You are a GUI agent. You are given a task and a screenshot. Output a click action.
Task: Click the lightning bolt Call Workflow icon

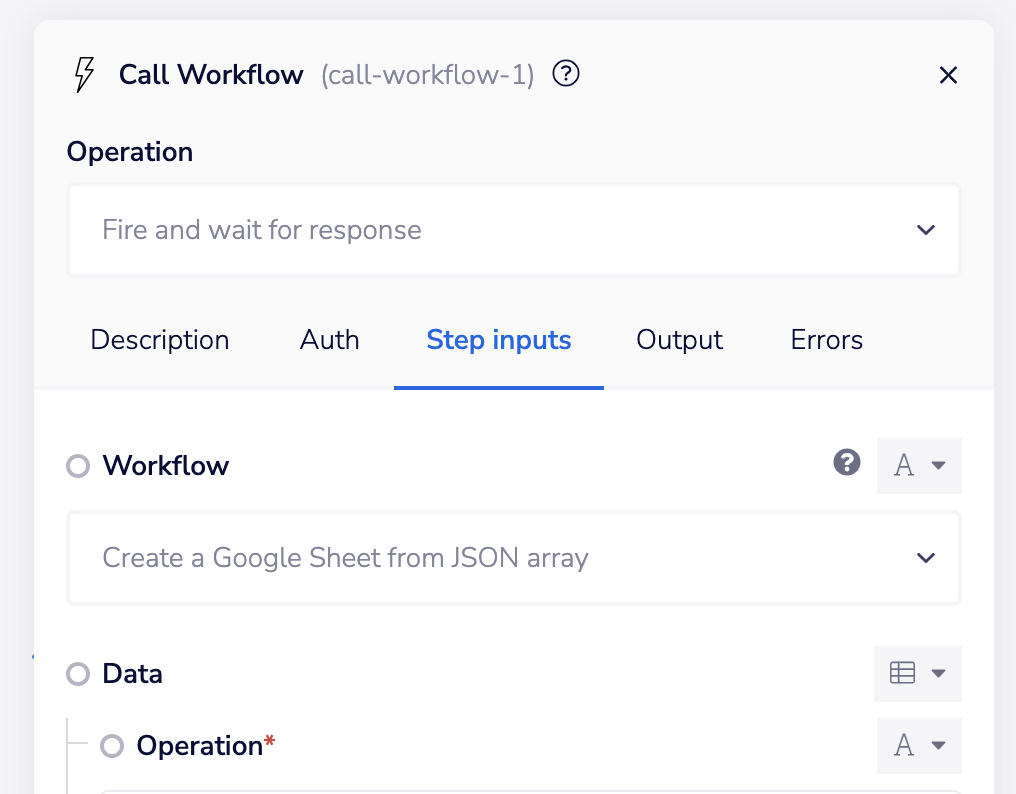[86, 75]
